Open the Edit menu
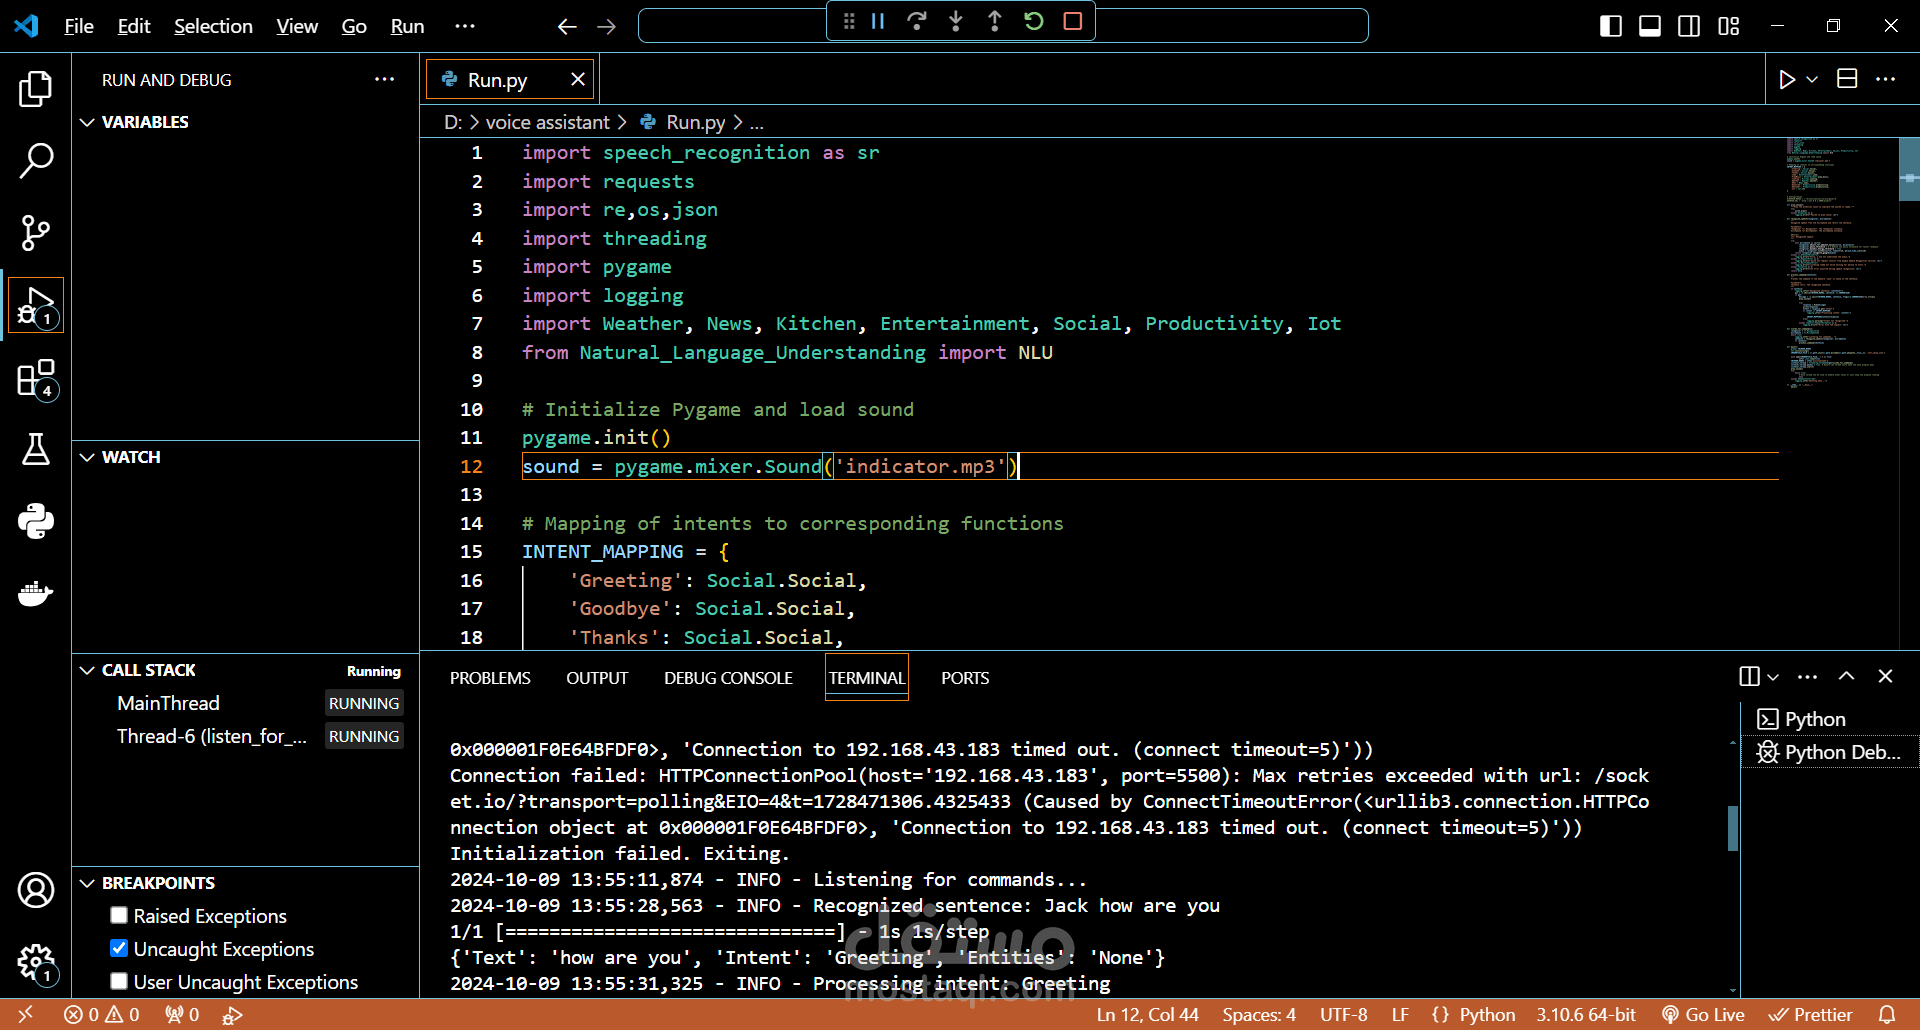This screenshot has height=1030, width=1920. pos(134,26)
